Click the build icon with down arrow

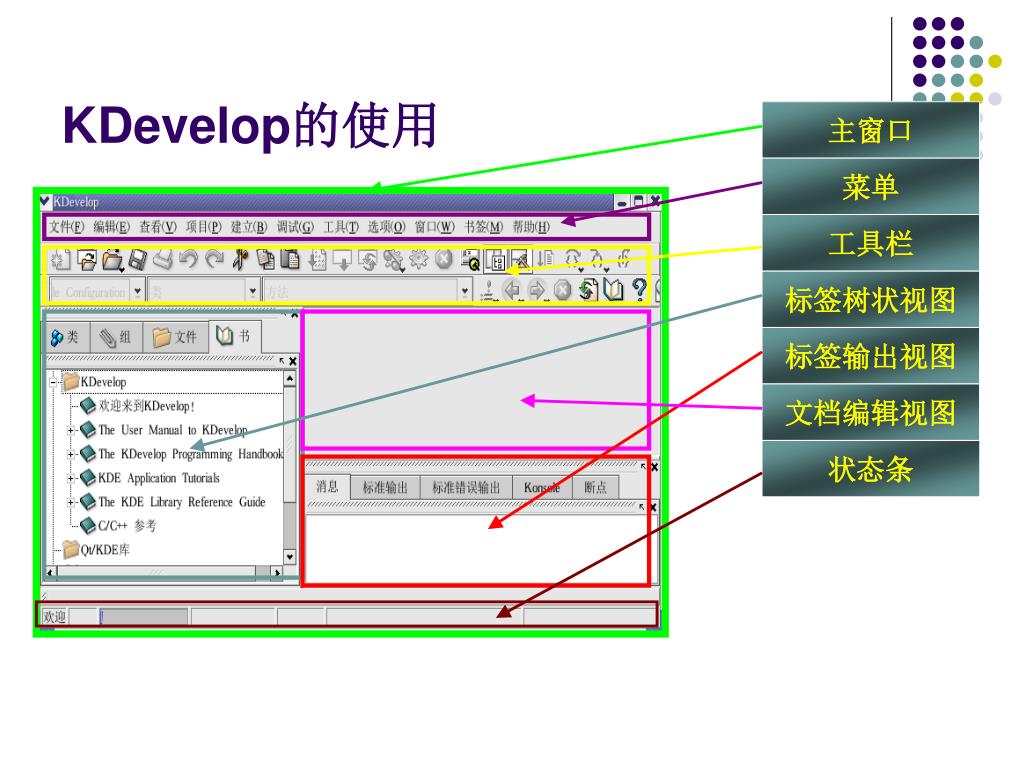342,260
